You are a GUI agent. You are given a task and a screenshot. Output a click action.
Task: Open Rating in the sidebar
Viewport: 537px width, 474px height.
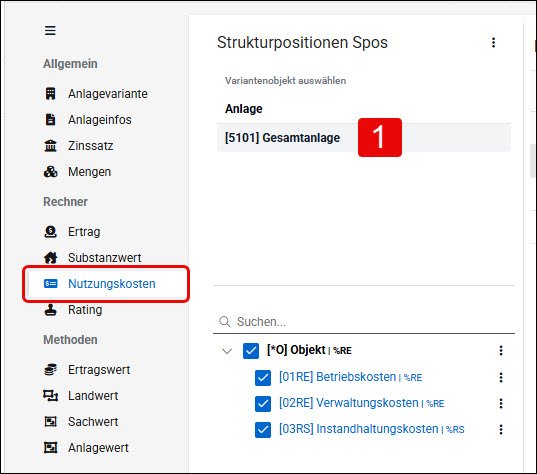pyautogui.click(x=85, y=310)
